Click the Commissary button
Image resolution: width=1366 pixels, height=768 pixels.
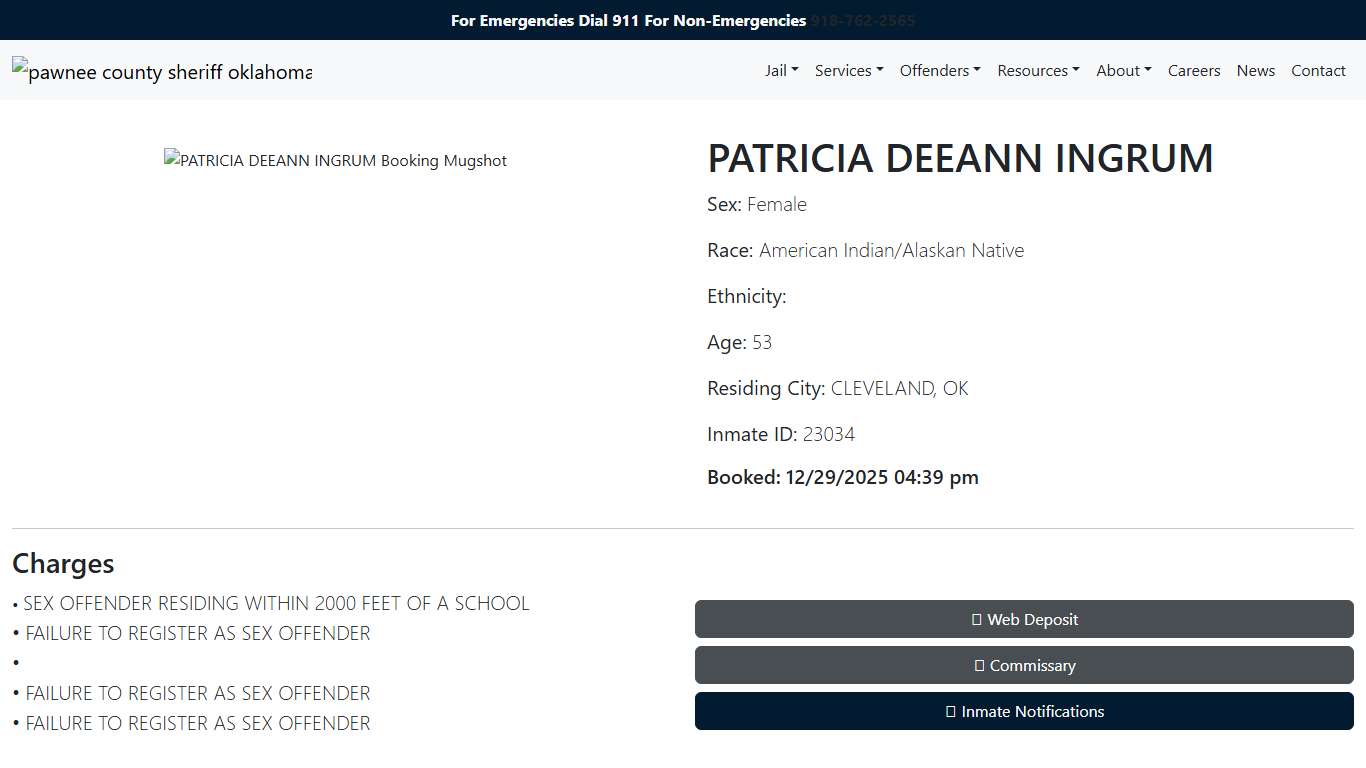[x=1024, y=665]
